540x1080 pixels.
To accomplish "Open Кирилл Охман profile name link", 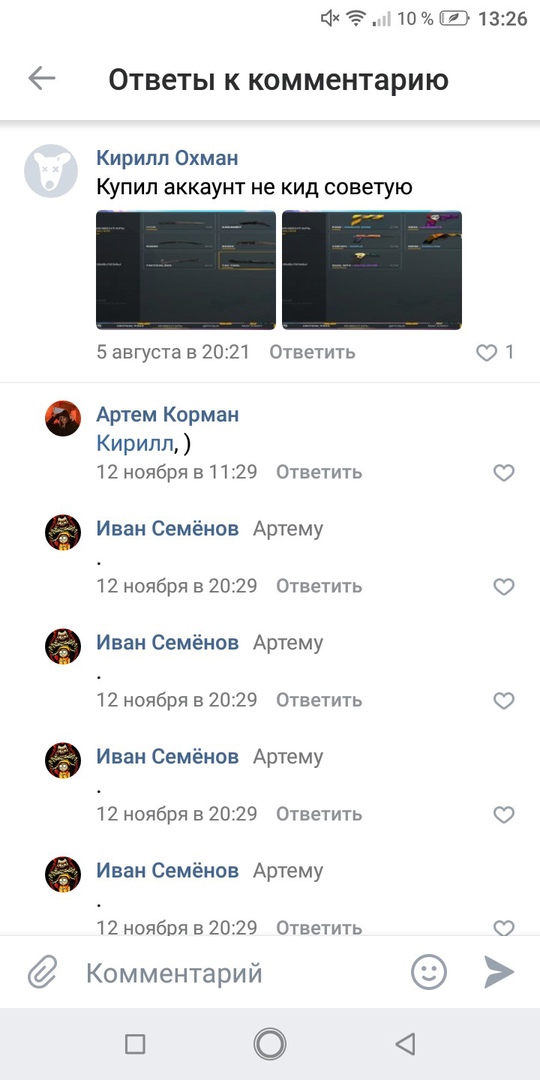I will point(167,158).
